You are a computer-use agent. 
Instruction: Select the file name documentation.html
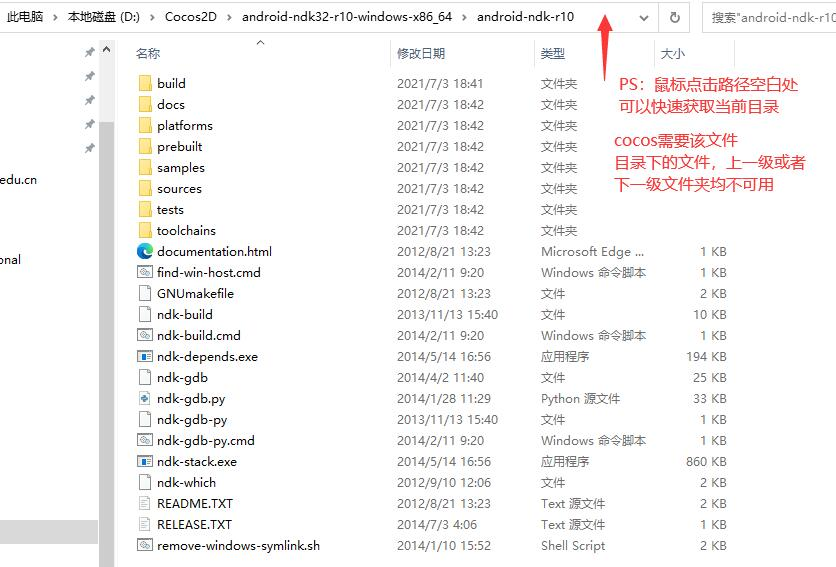pos(214,252)
